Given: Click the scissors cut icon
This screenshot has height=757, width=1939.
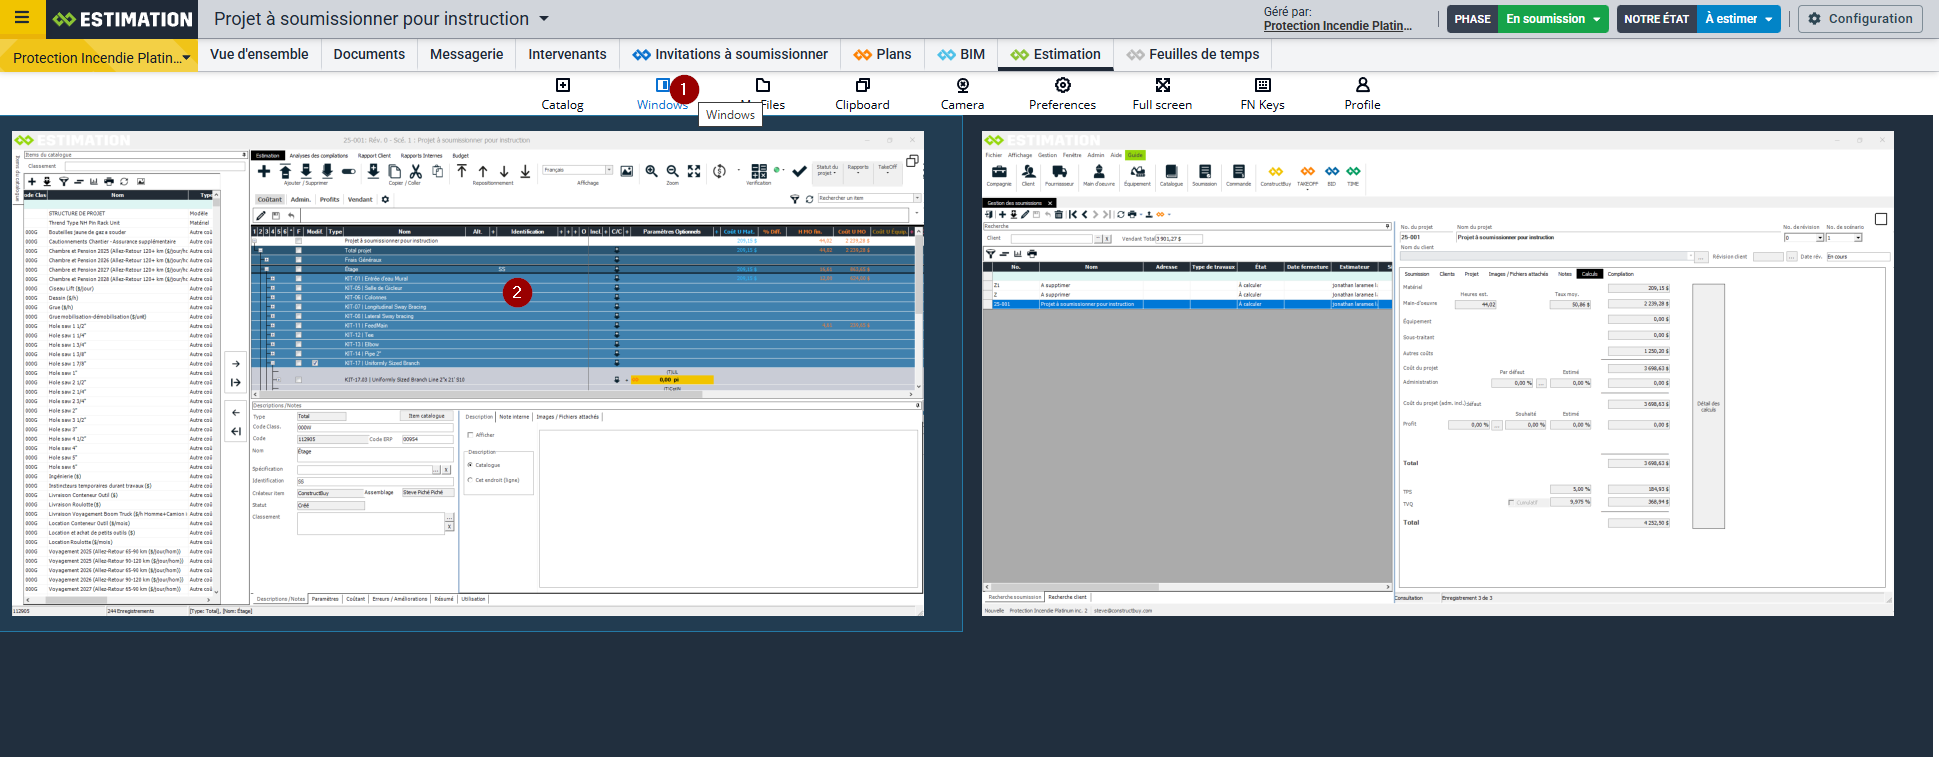Looking at the screenshot, I should tap(416, 172).
